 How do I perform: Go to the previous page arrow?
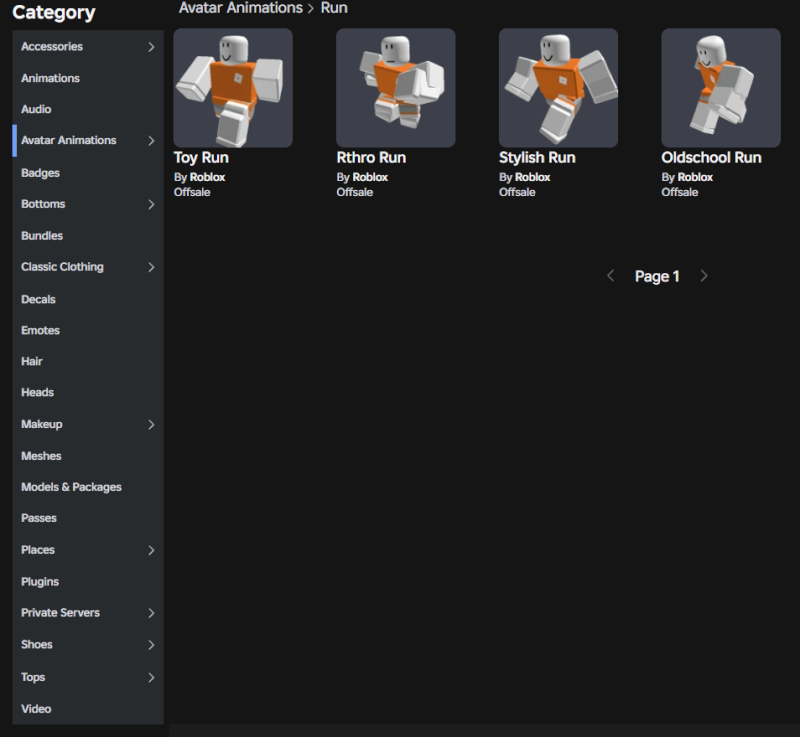click(x=611, y=276)
